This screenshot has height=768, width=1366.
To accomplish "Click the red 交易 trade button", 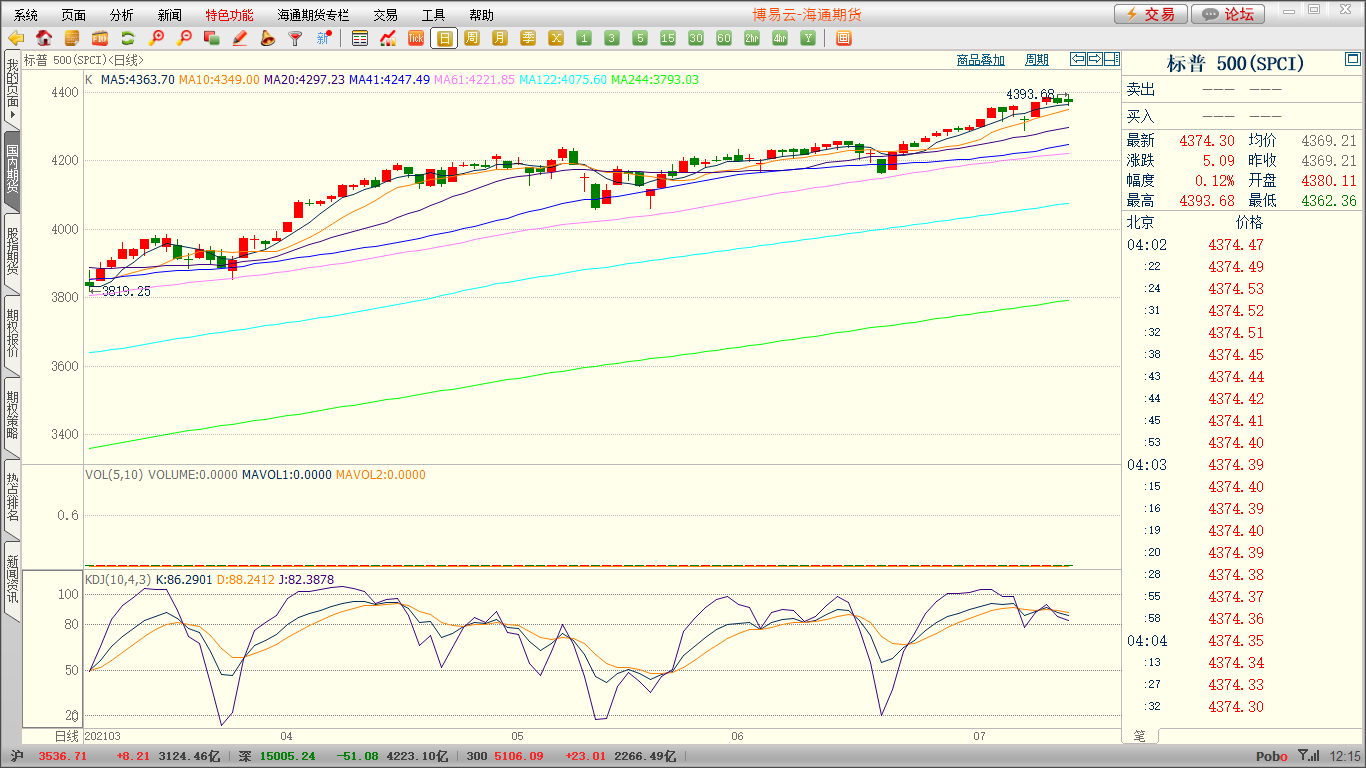I will click(x=1151, y=14).
